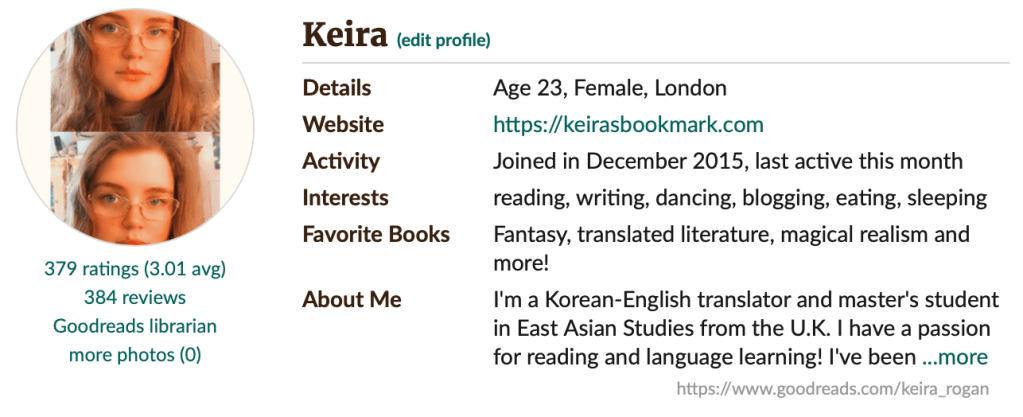Click the Favorite Books row label
This screenshot has height=417, width=1023.
(376, 235)
